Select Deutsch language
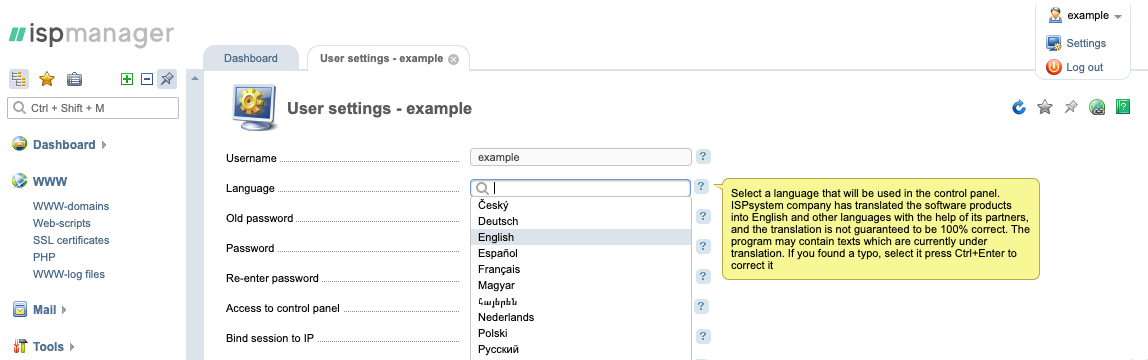Screen dimensions: 1148x360 581,221
